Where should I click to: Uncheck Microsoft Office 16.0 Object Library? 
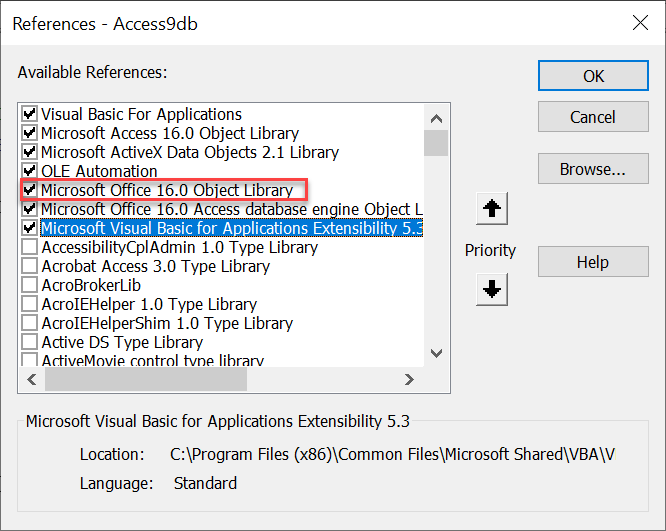(x=29, y=190)
